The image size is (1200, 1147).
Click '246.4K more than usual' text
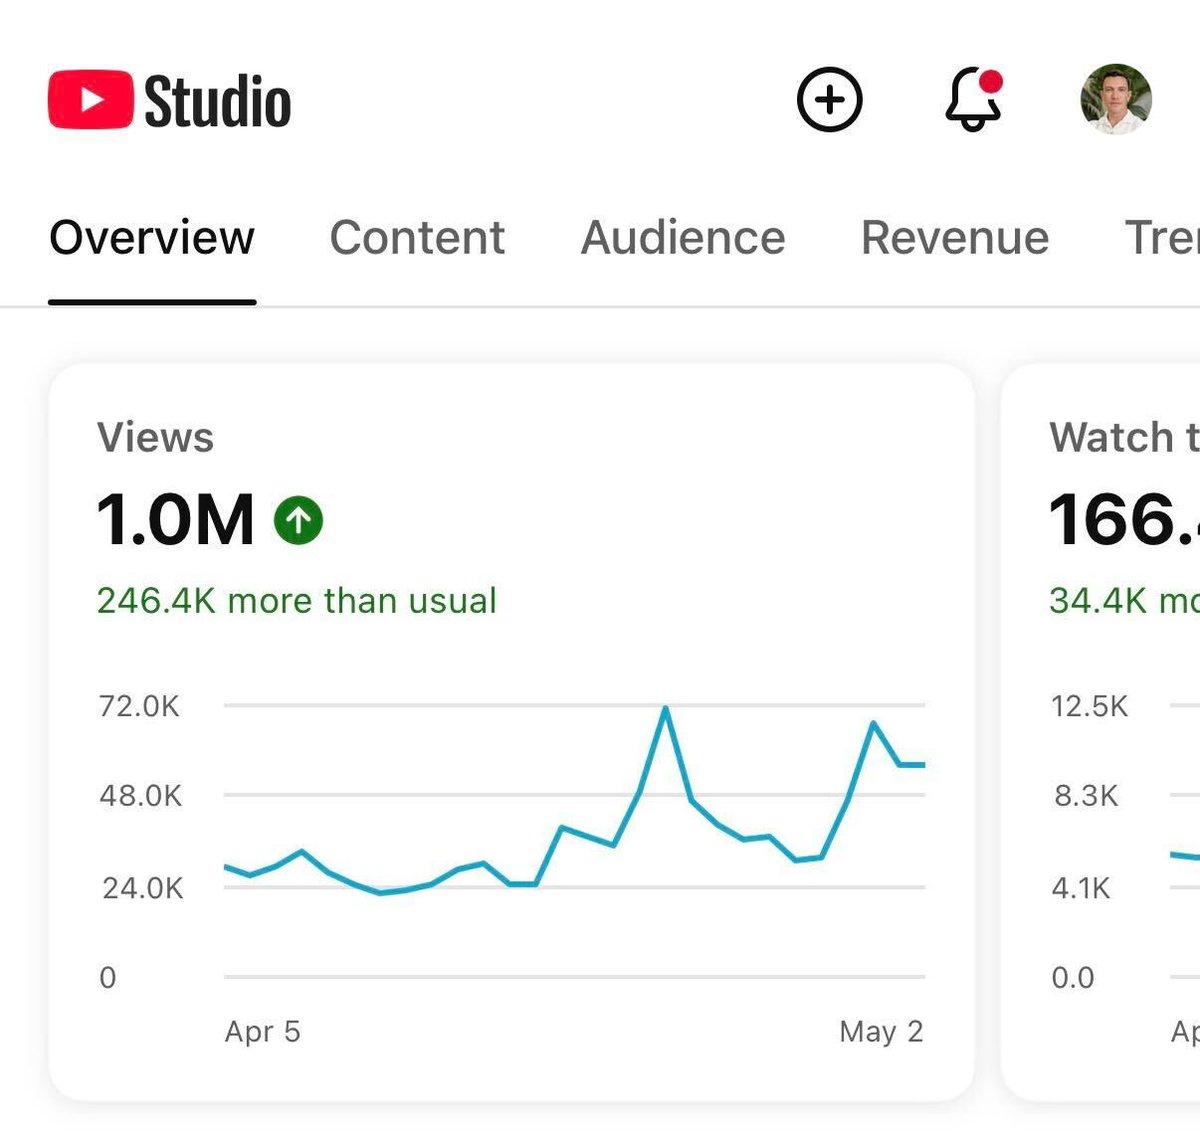[x=297, y=601]
